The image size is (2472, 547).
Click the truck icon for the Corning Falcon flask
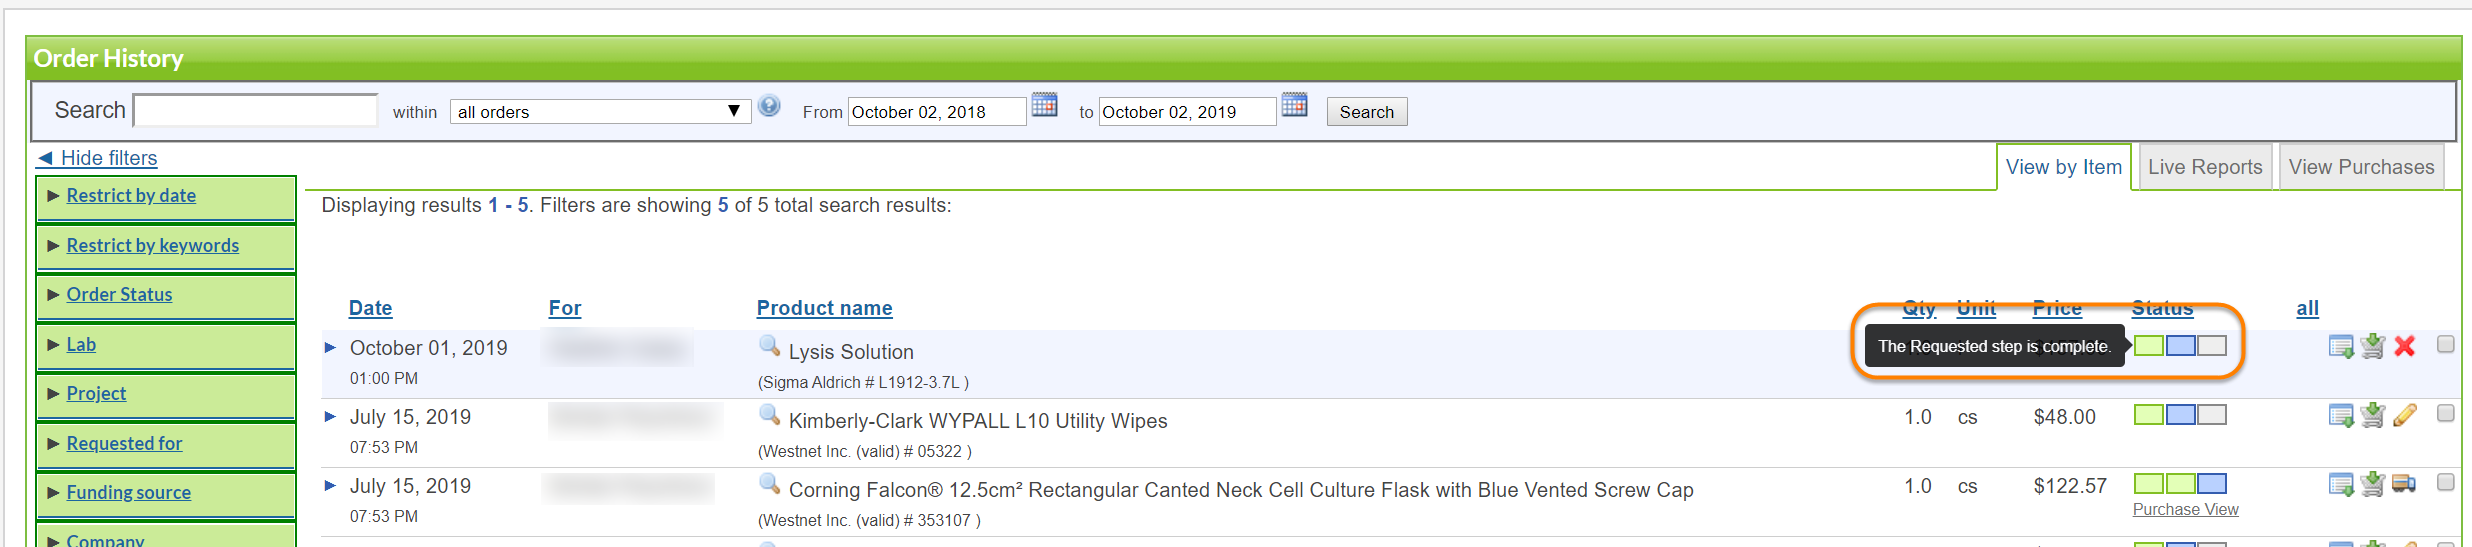click(x=2405, y=484)
